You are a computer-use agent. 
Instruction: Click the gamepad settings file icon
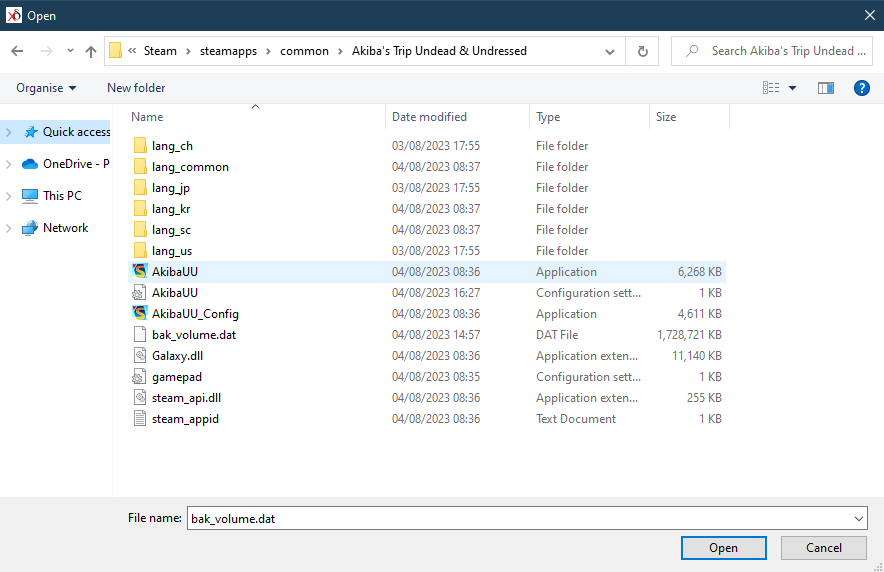(x=139, y=376)
